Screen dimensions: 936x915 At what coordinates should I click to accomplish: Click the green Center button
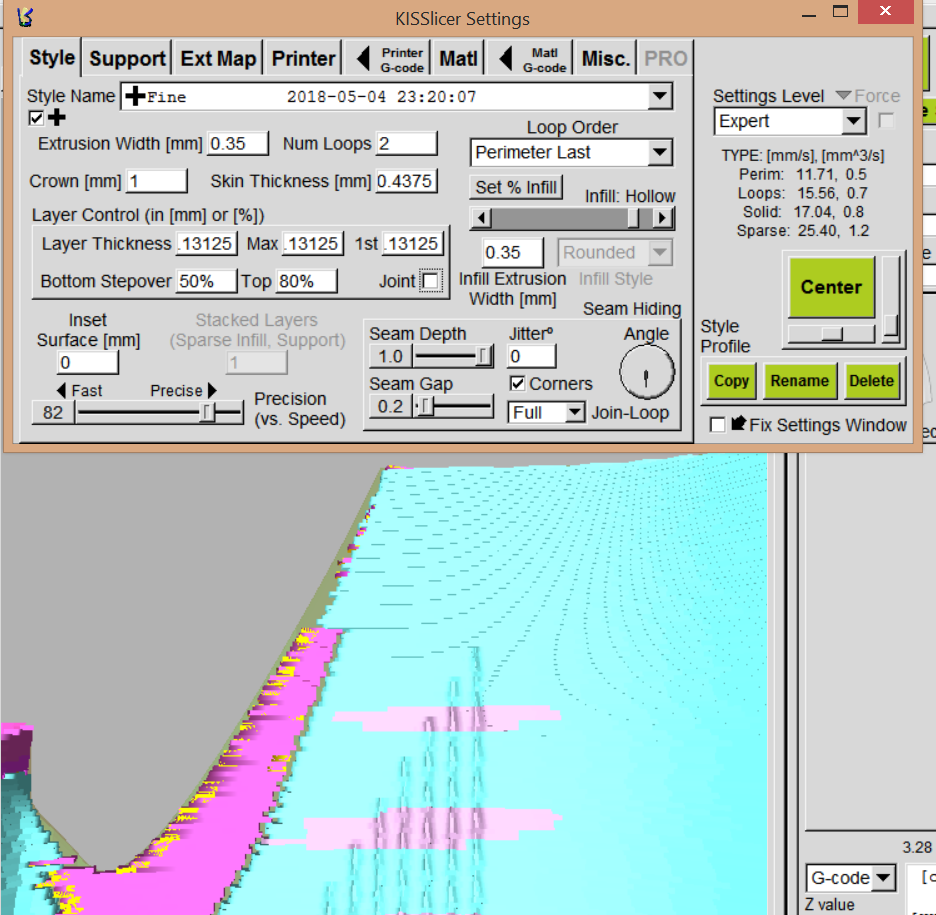(831, 287)
